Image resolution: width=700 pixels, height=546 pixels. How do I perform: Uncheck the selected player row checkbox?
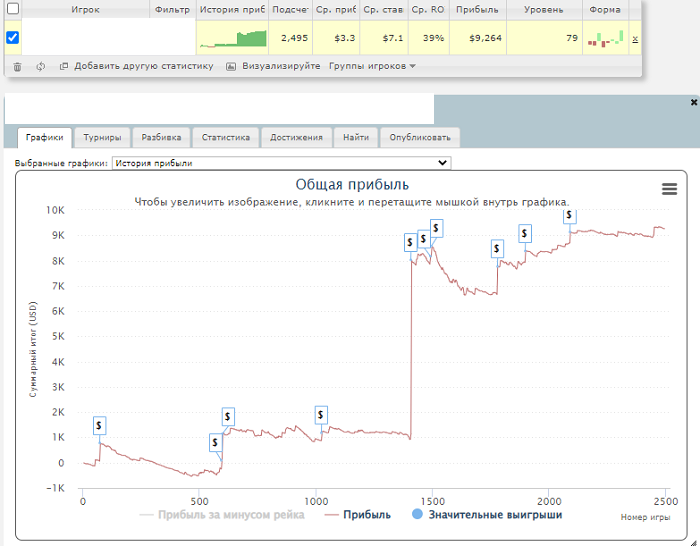[12, 38]
